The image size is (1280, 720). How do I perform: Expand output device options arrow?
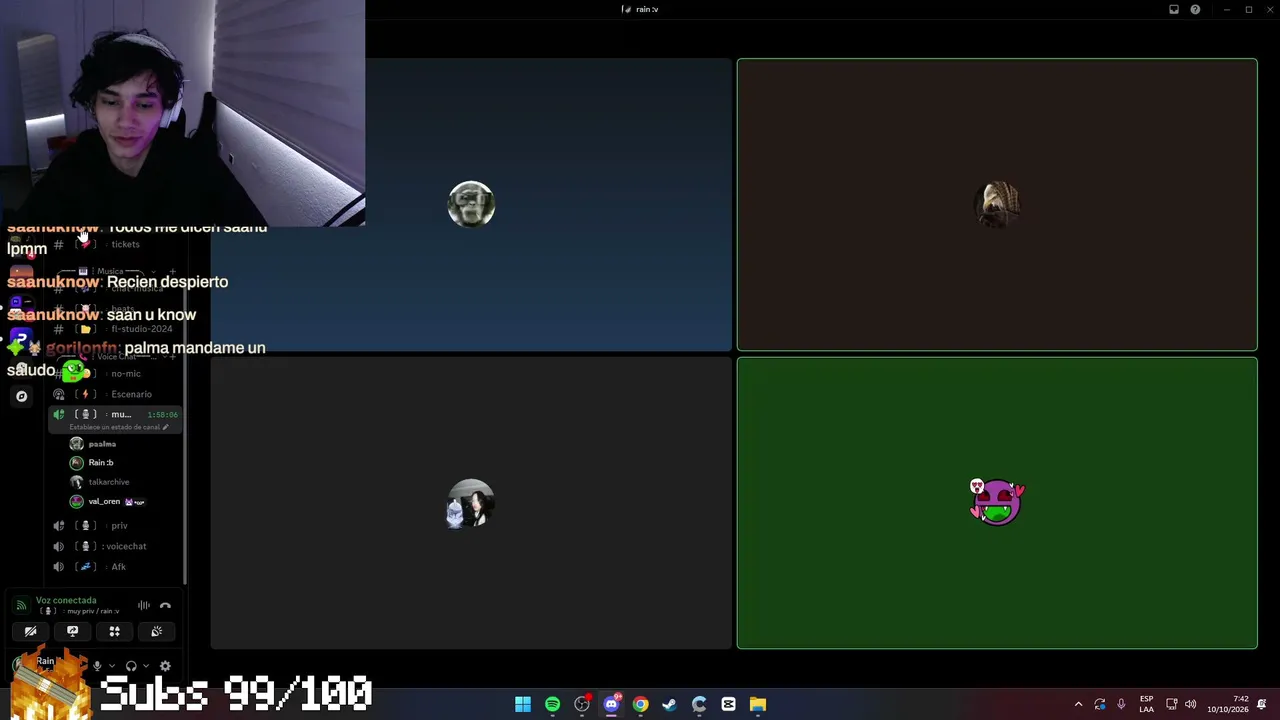[146, 666]
